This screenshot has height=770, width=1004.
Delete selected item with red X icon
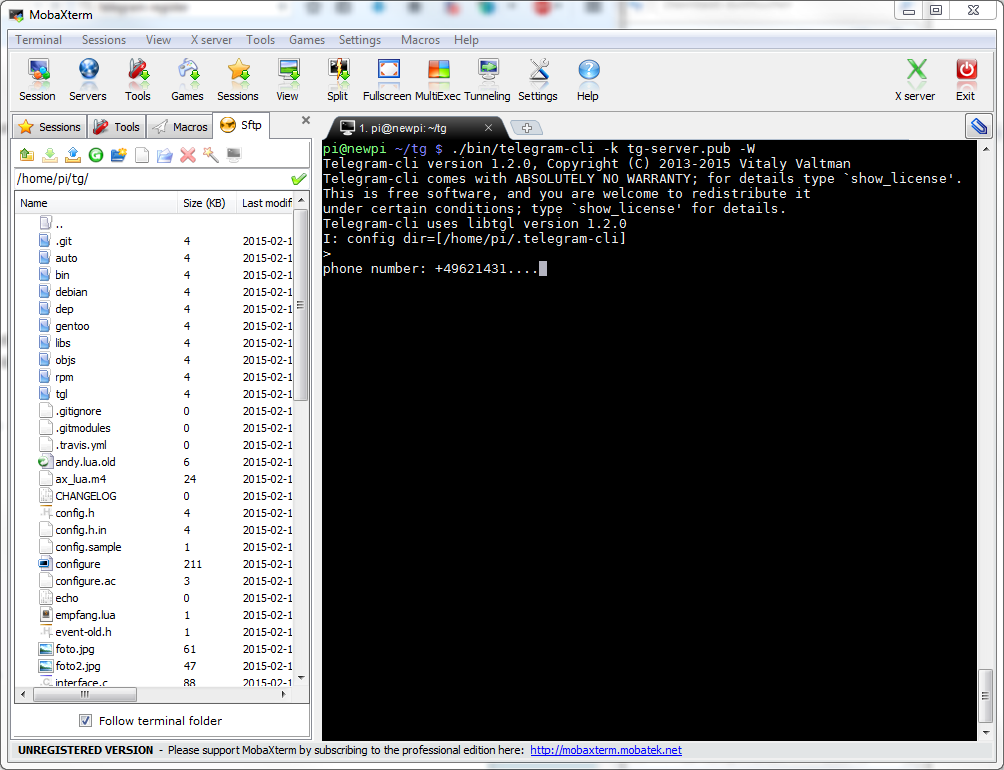[188, 155]
